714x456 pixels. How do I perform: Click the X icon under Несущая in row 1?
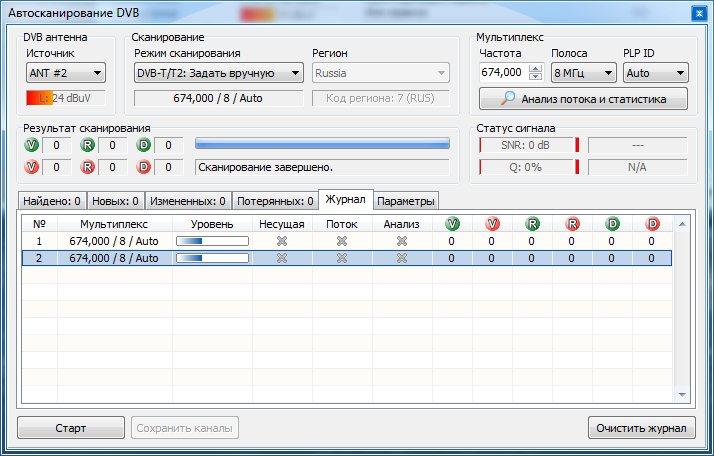[x=281, y=241]
